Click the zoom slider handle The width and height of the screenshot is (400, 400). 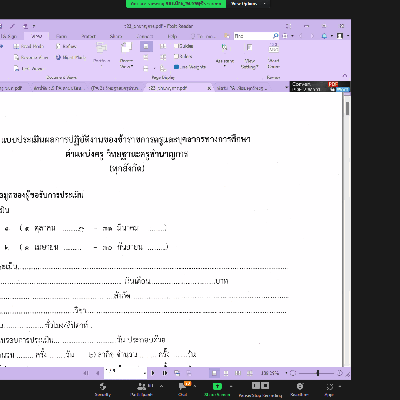(x=318, y=373)
